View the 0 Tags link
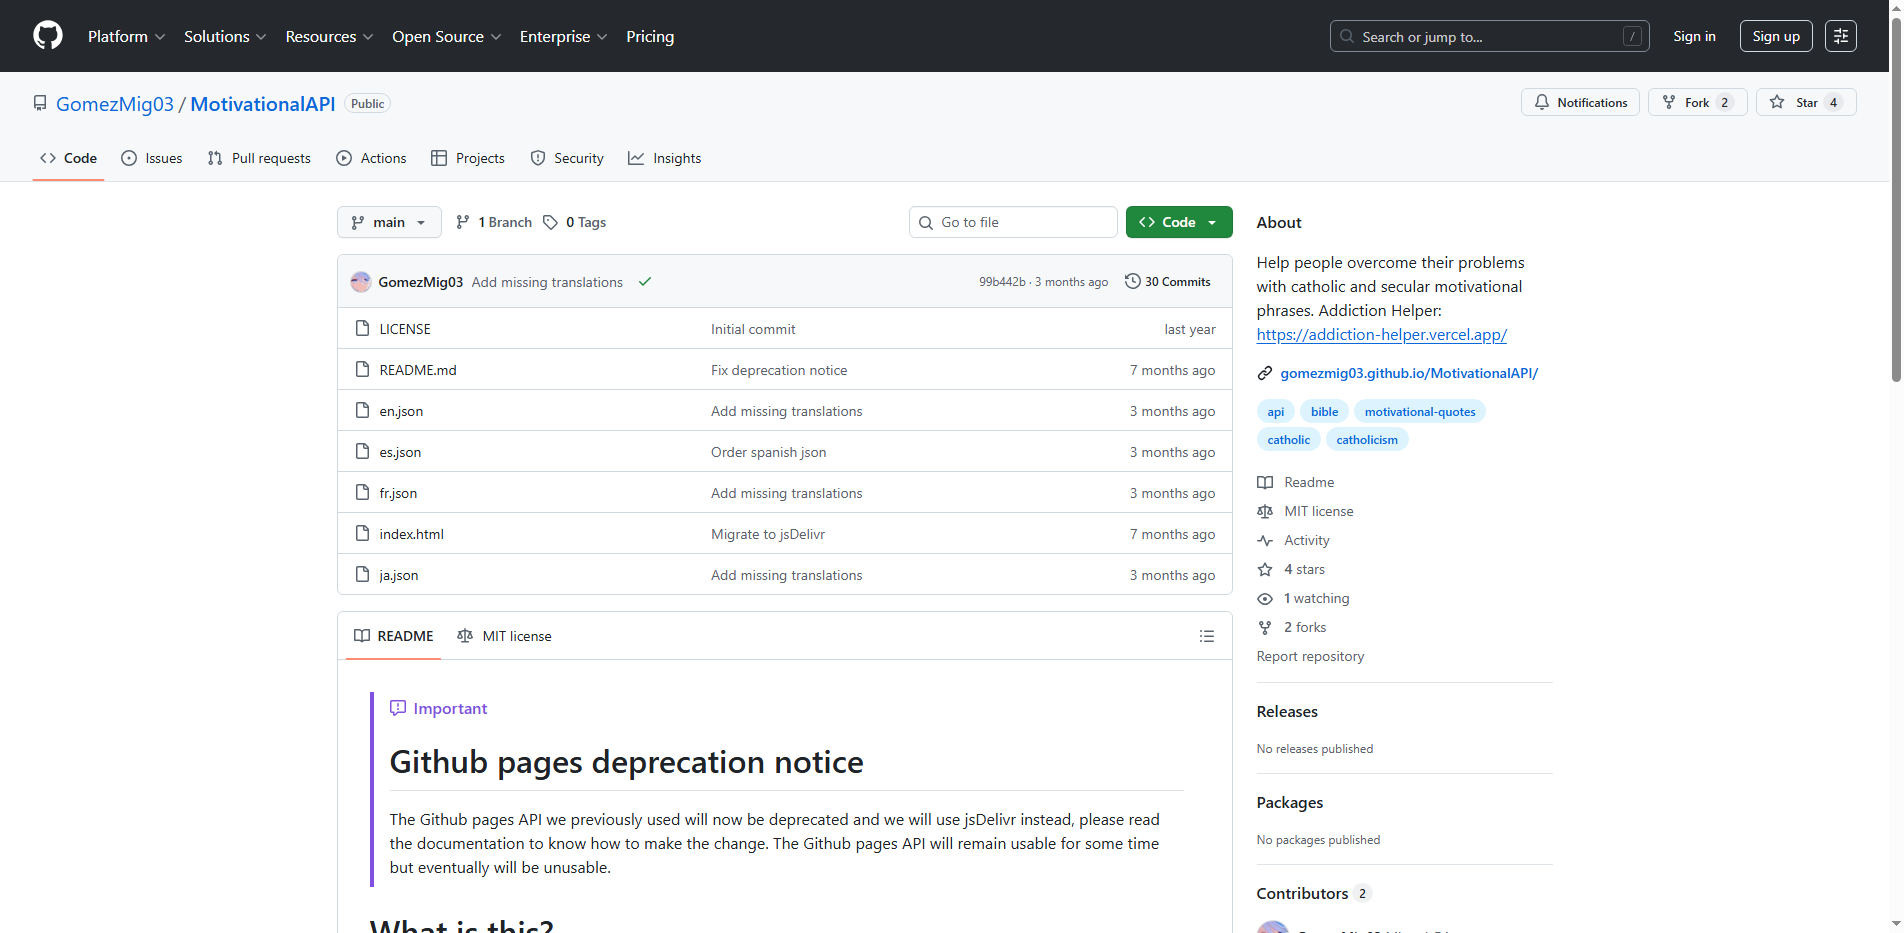The height and width of the screenshot is (933, 1904). 575,222
